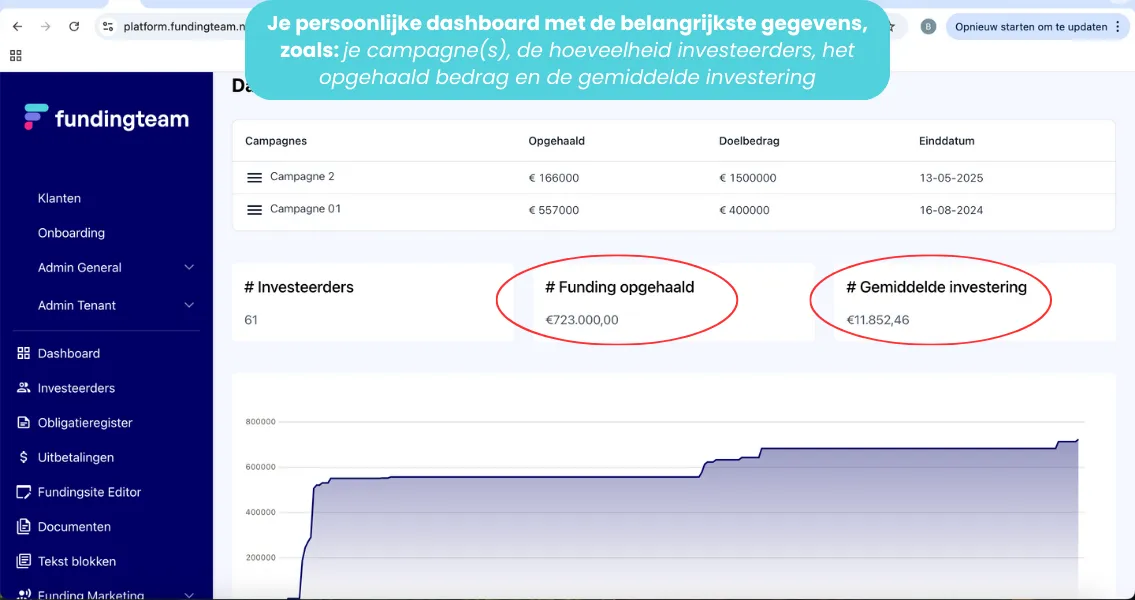Open Onboarding in the sidebar
The image size is (1135, 600).
71,233
